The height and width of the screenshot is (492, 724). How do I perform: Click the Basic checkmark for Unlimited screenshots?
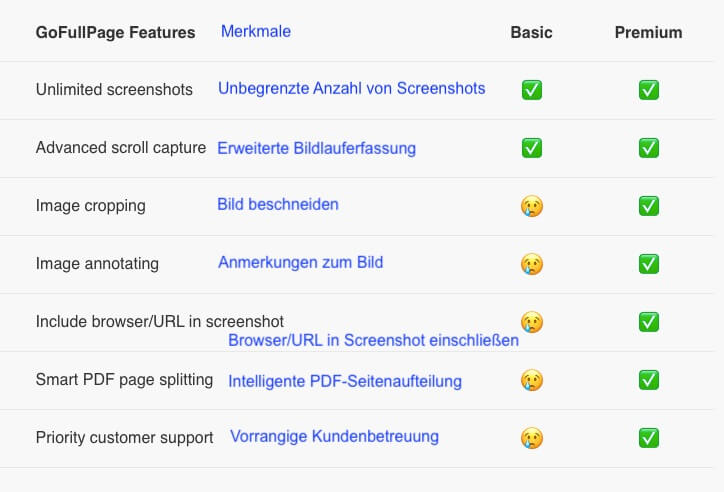[531, 90]
